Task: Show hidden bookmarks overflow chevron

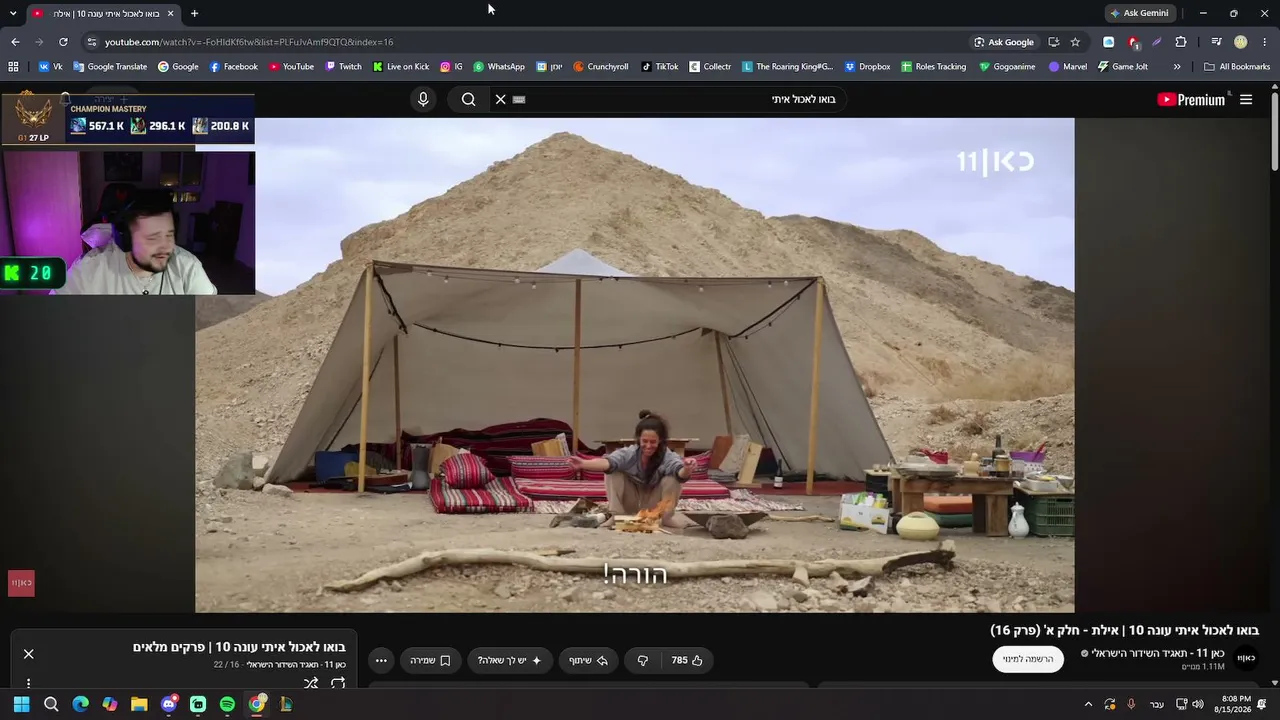Action: tap(1177, 67)
